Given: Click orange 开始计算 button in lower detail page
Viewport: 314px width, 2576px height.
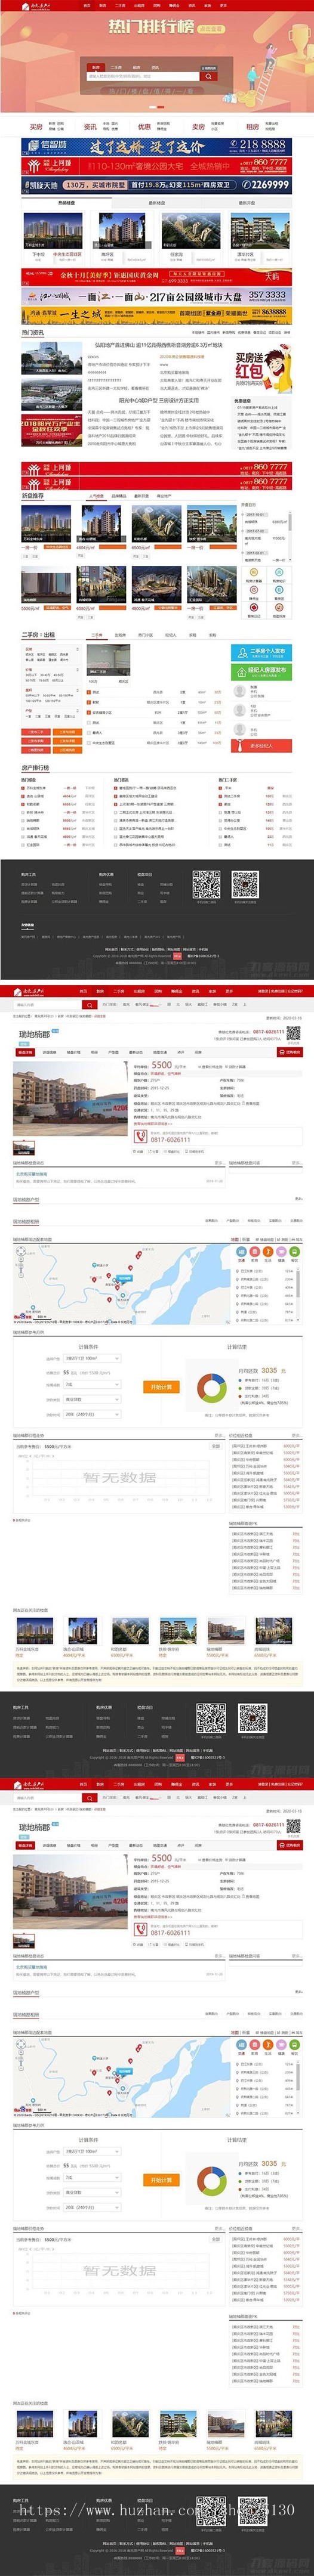Looking at the screenshot, I should pyautogui.click(x=161, y=2180).
